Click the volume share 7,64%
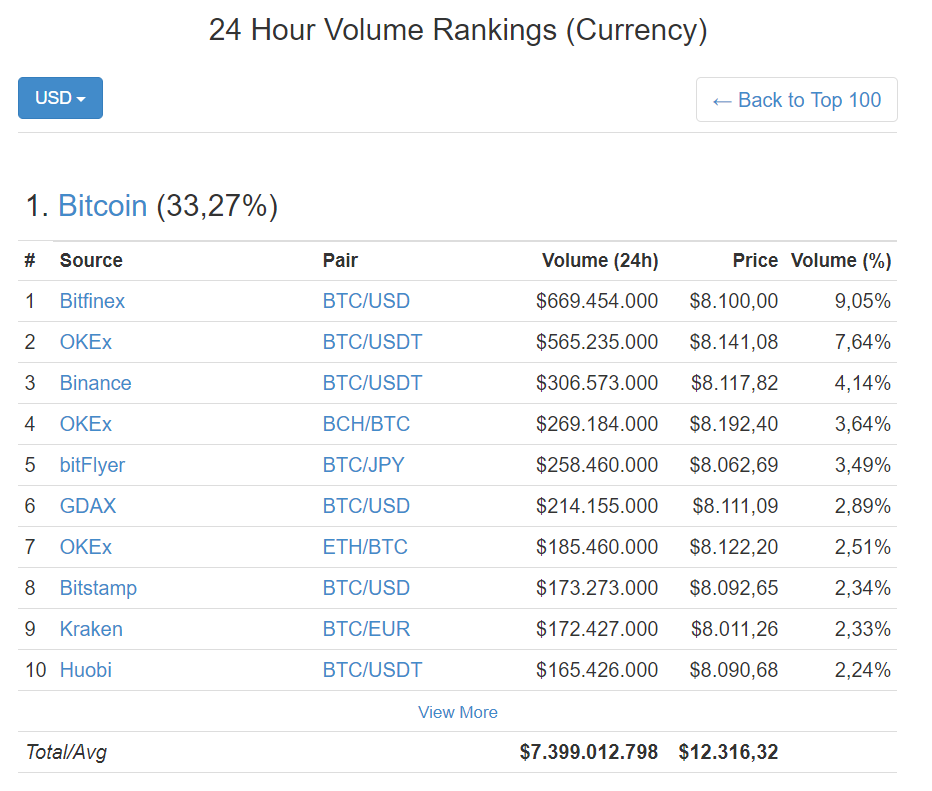932x791 pixels. (x=862, y=342)
